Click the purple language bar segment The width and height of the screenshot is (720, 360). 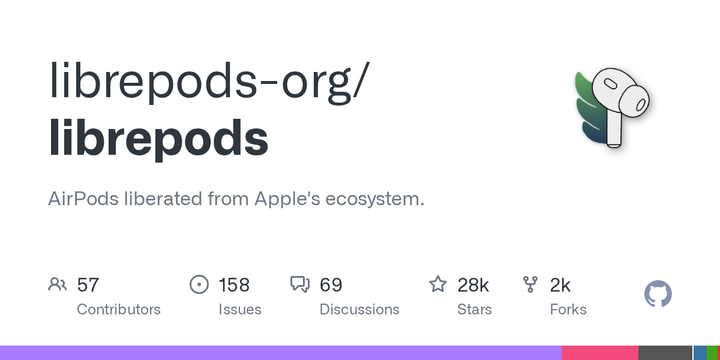tap(281, 353)
